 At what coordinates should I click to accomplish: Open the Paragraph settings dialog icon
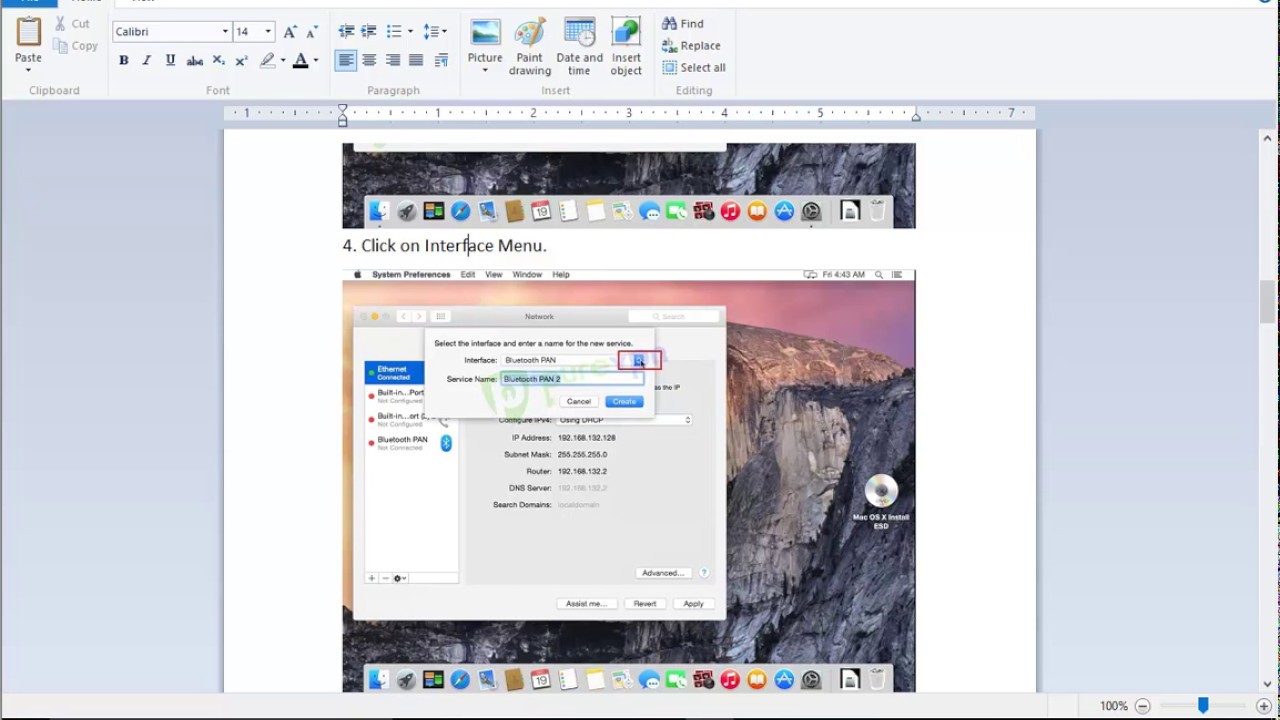point(441,60)
